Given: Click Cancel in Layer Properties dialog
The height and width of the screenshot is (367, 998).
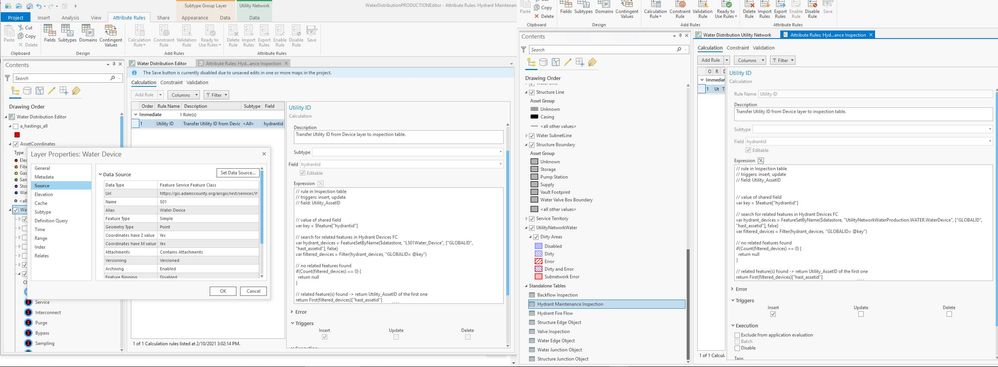Looking at the screenshot, I should tap(253, 291).
